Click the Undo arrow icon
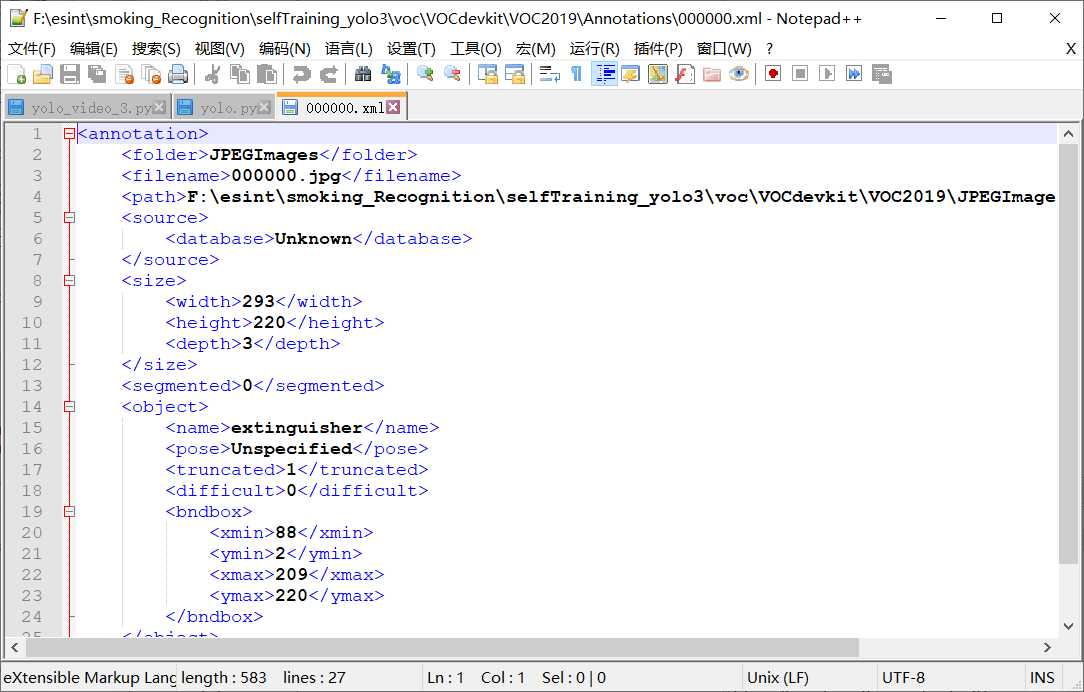This screenshot has width=1084, height=692. coord(301,74)
